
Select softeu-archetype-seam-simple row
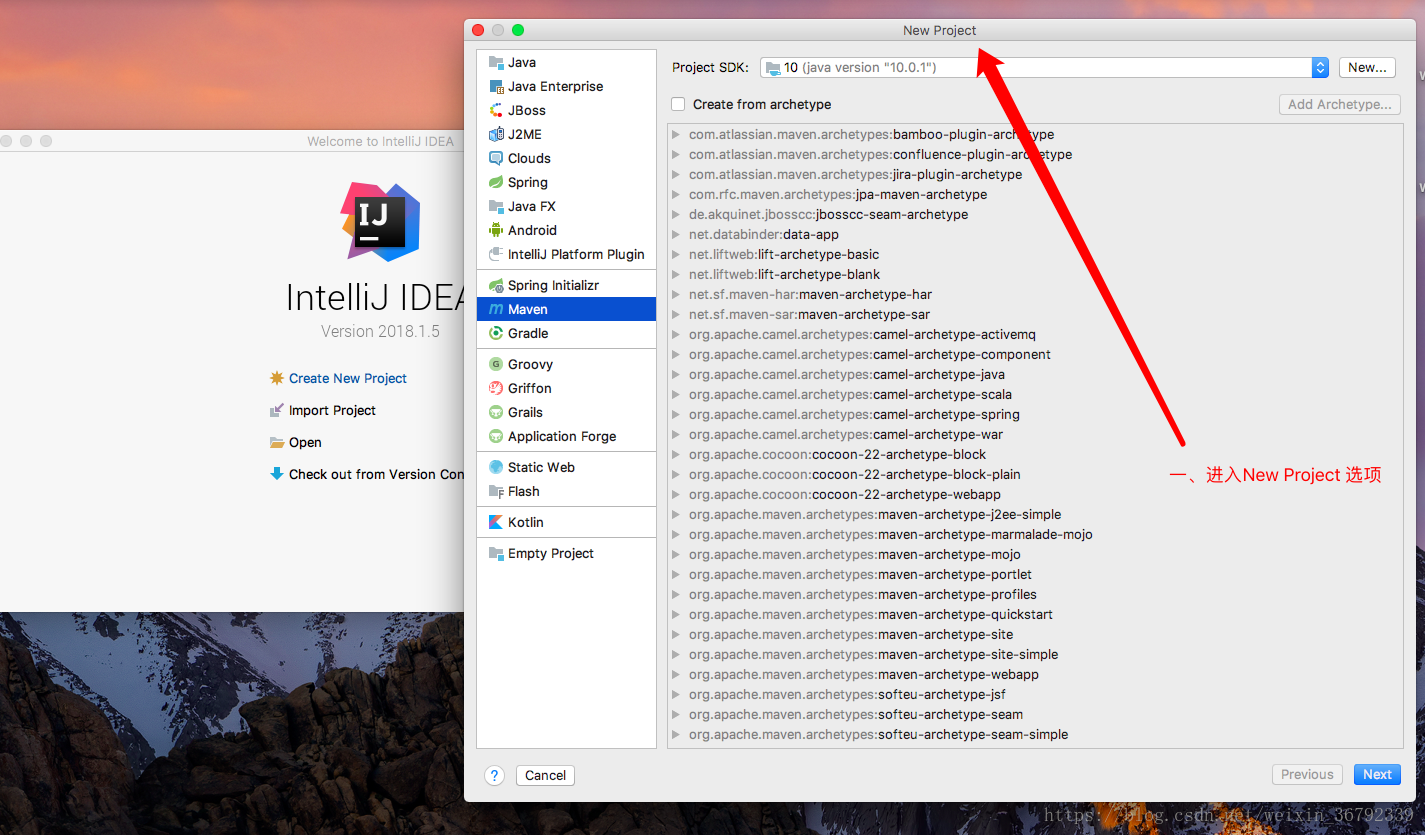click(1035, 734)
